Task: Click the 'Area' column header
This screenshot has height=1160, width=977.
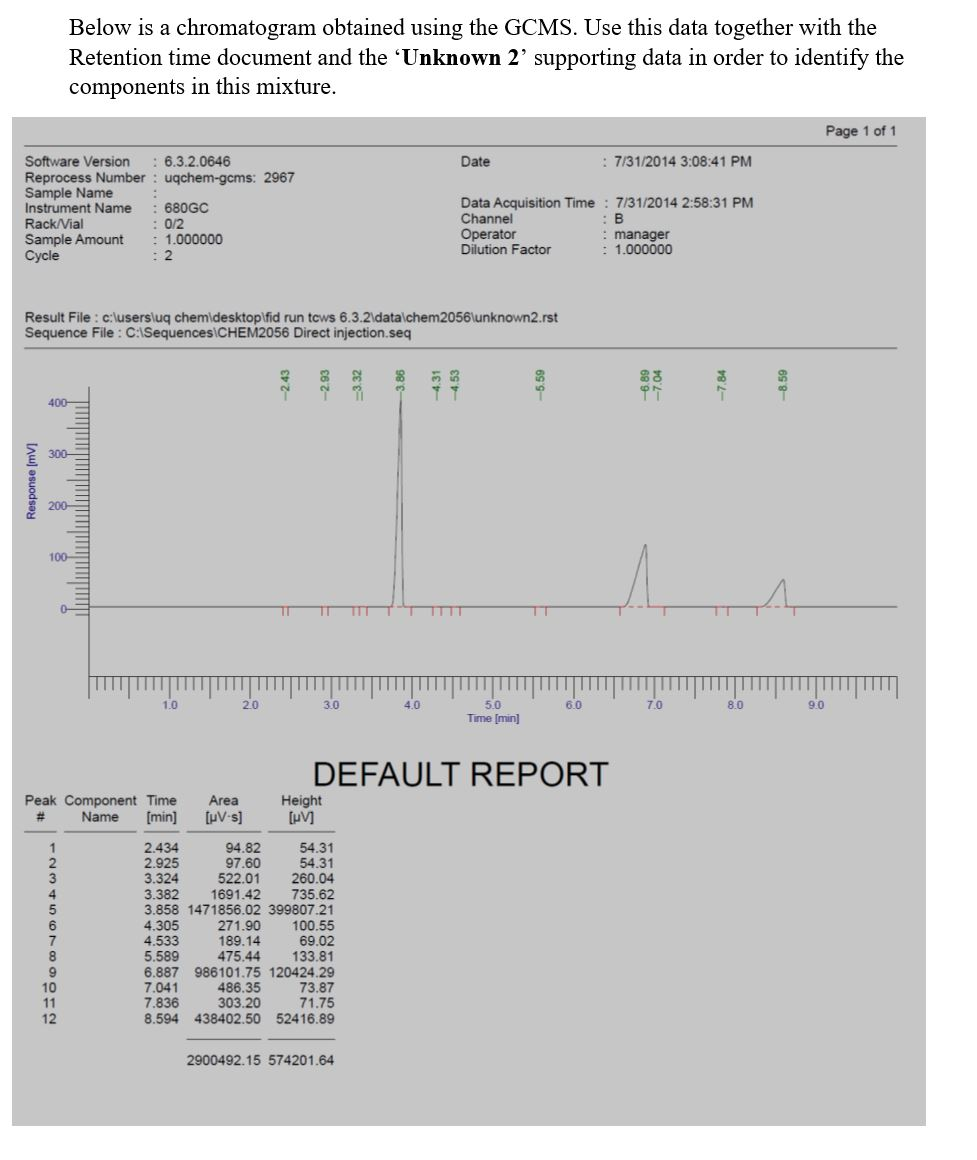Action: [x=224, y=800]
